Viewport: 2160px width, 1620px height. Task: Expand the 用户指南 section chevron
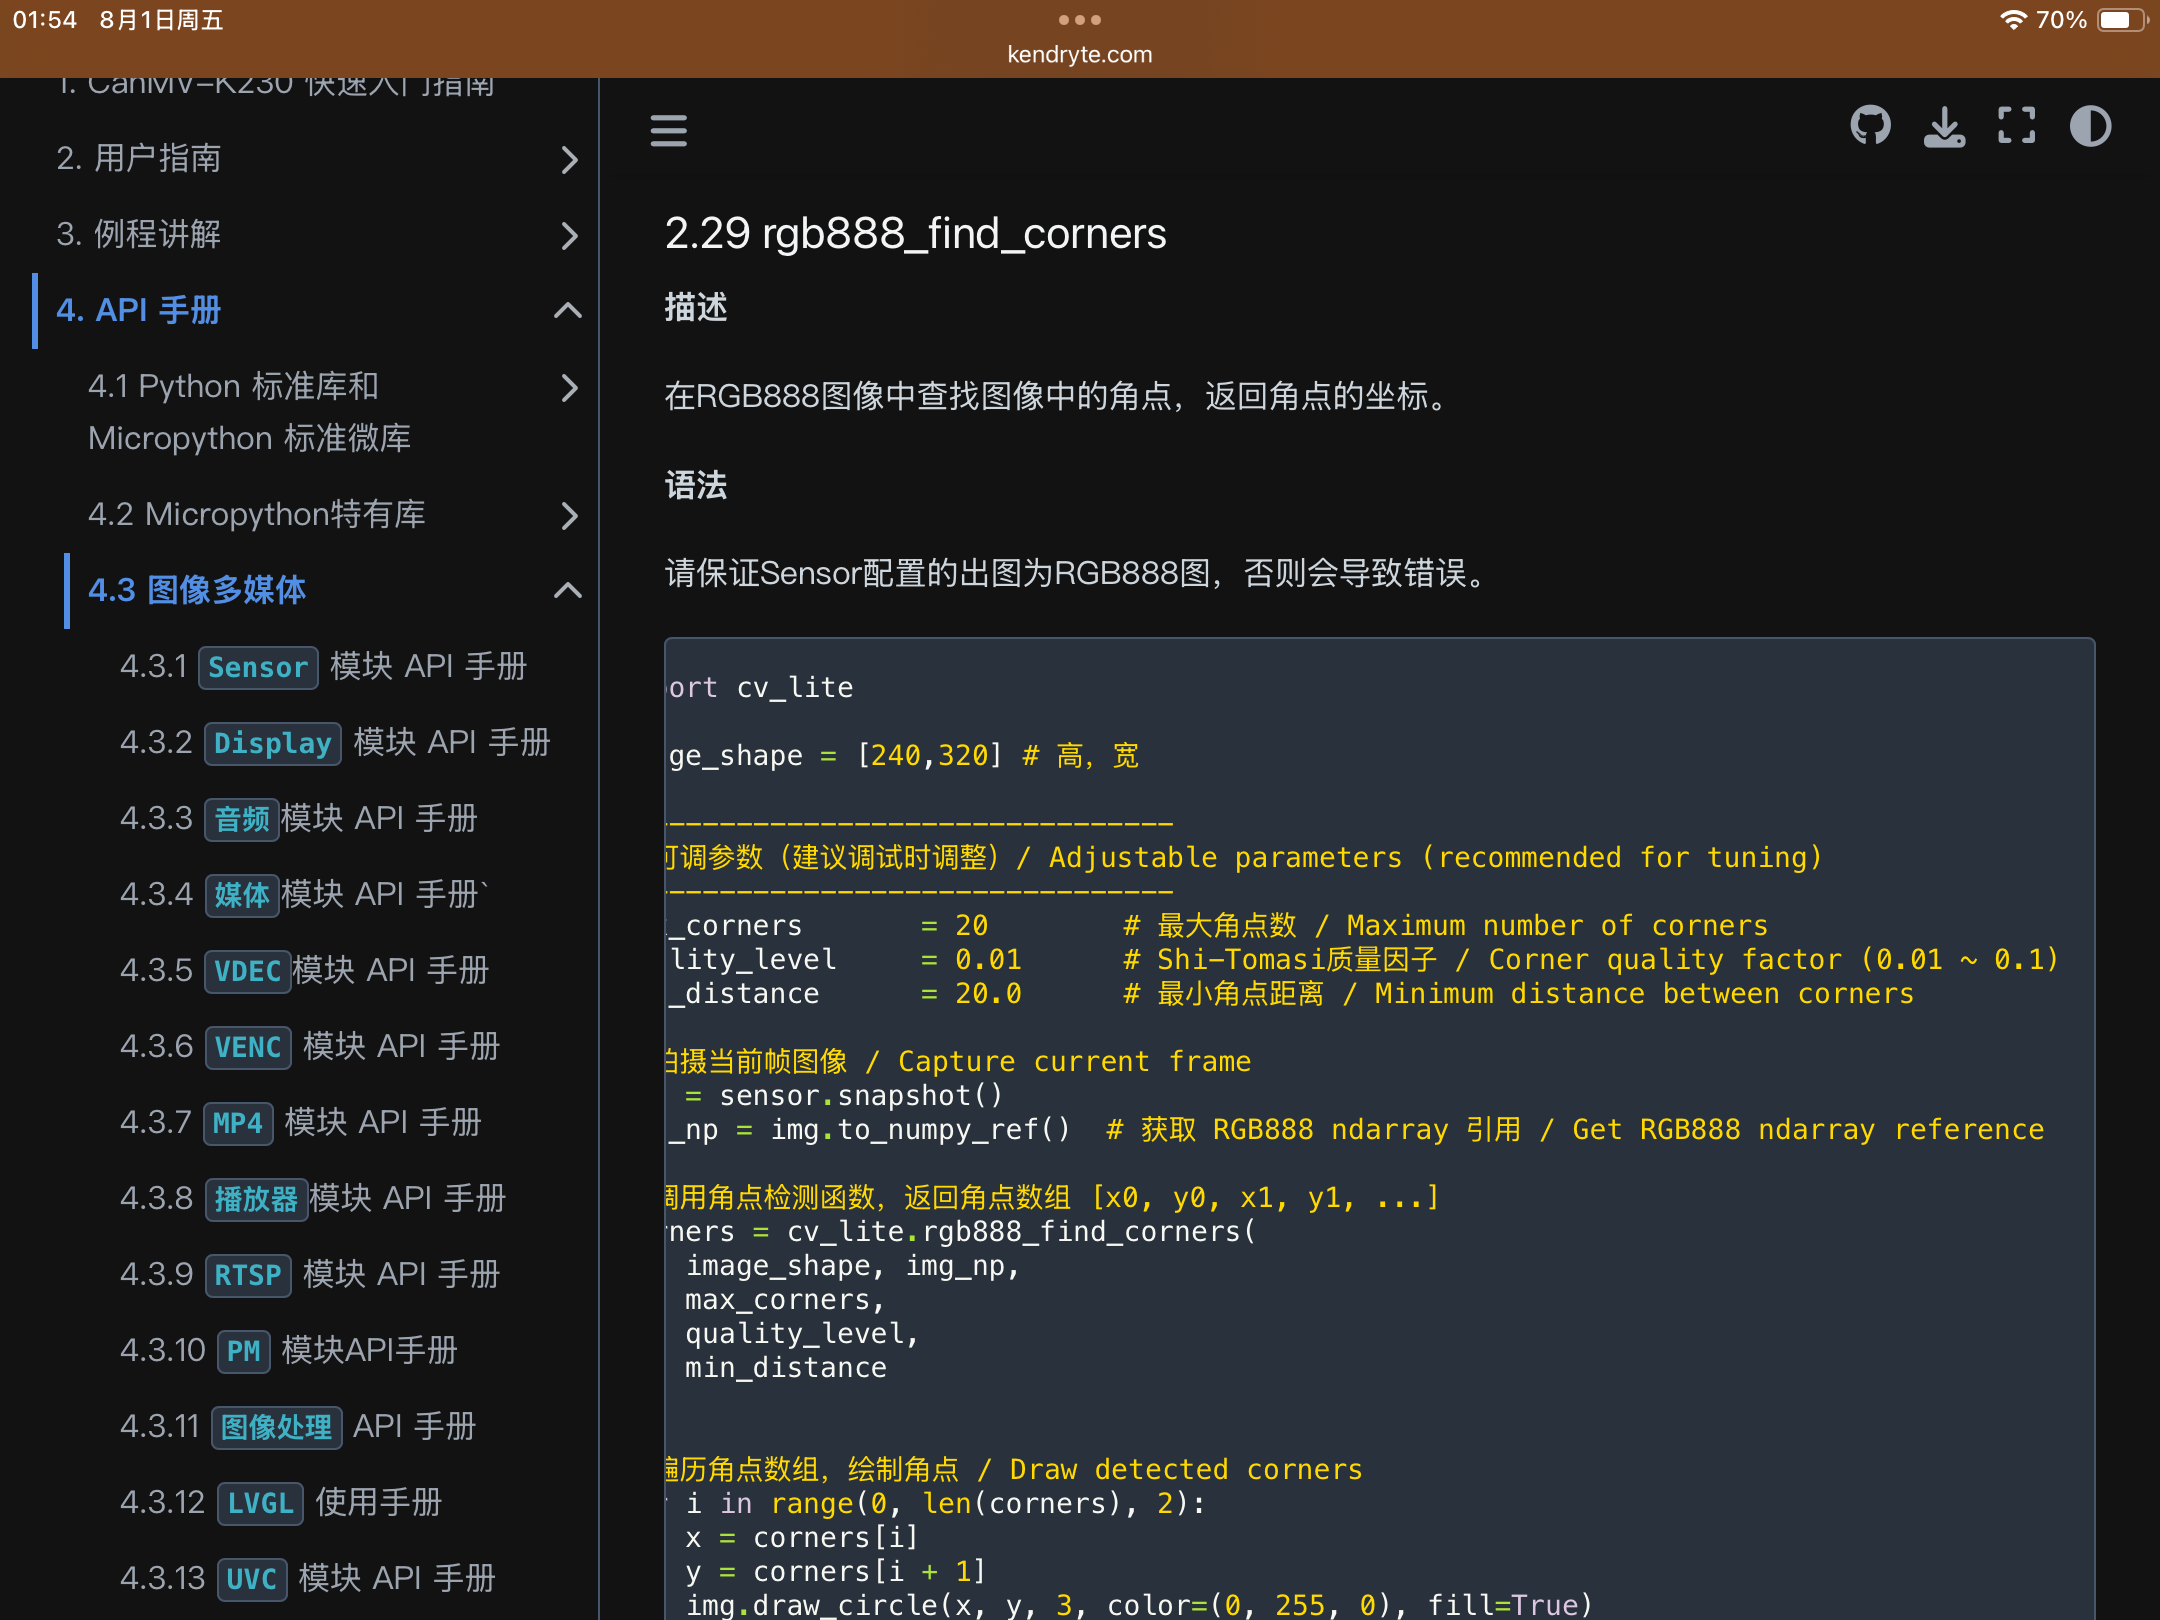(569, 159)
